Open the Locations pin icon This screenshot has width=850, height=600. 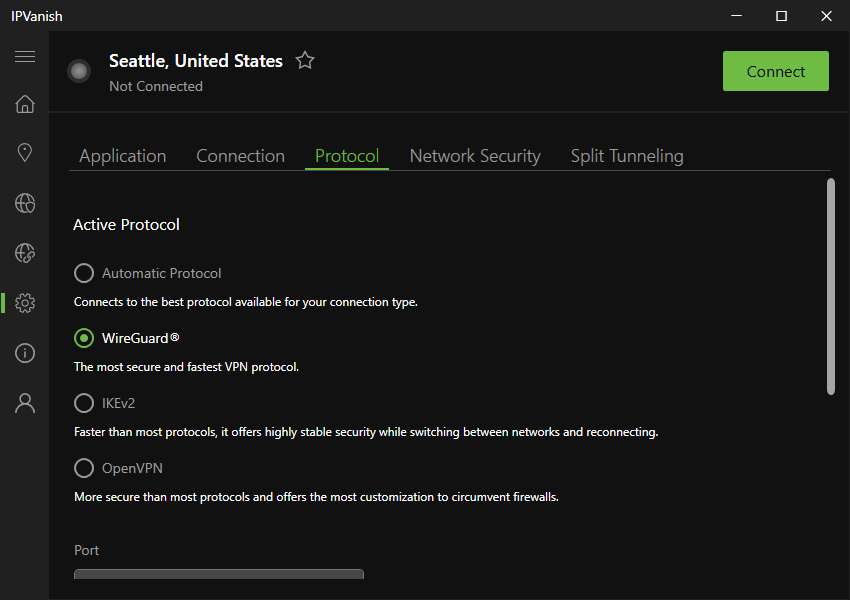pos(25,153)
